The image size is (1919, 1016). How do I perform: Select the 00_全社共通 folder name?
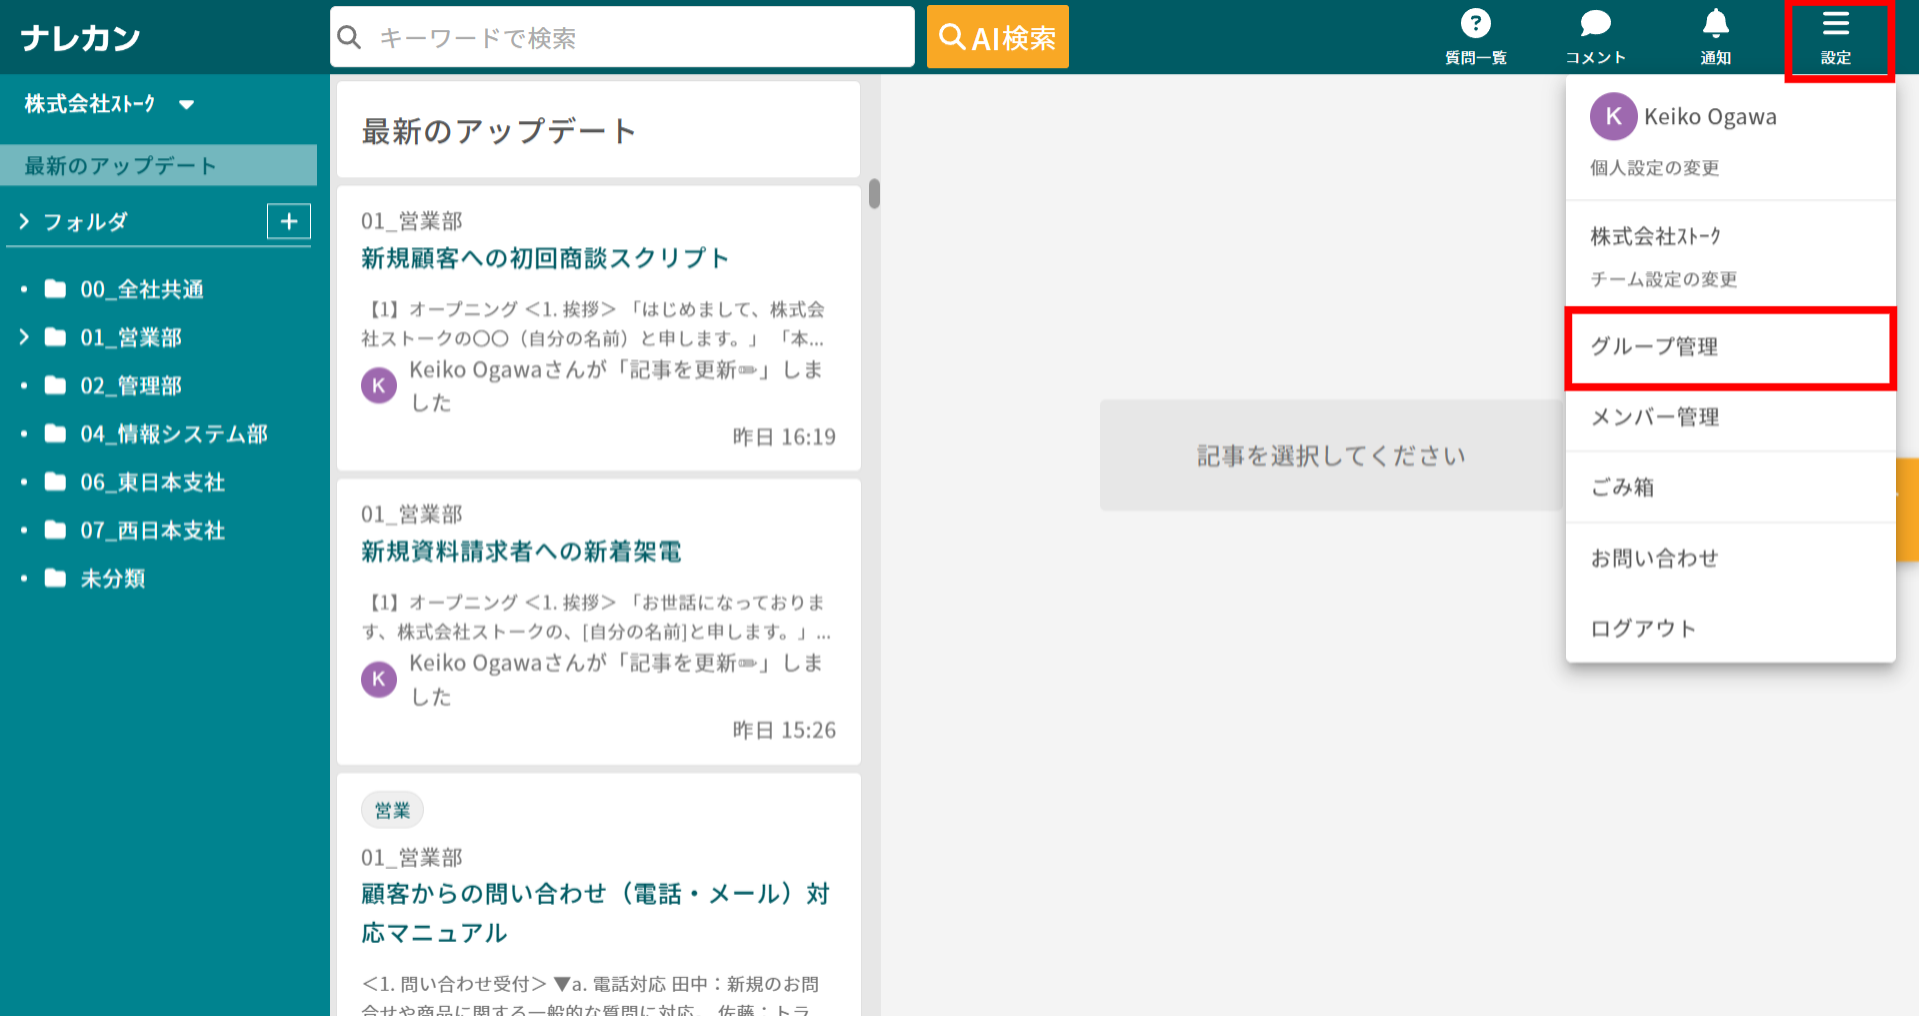coord(142,289)
